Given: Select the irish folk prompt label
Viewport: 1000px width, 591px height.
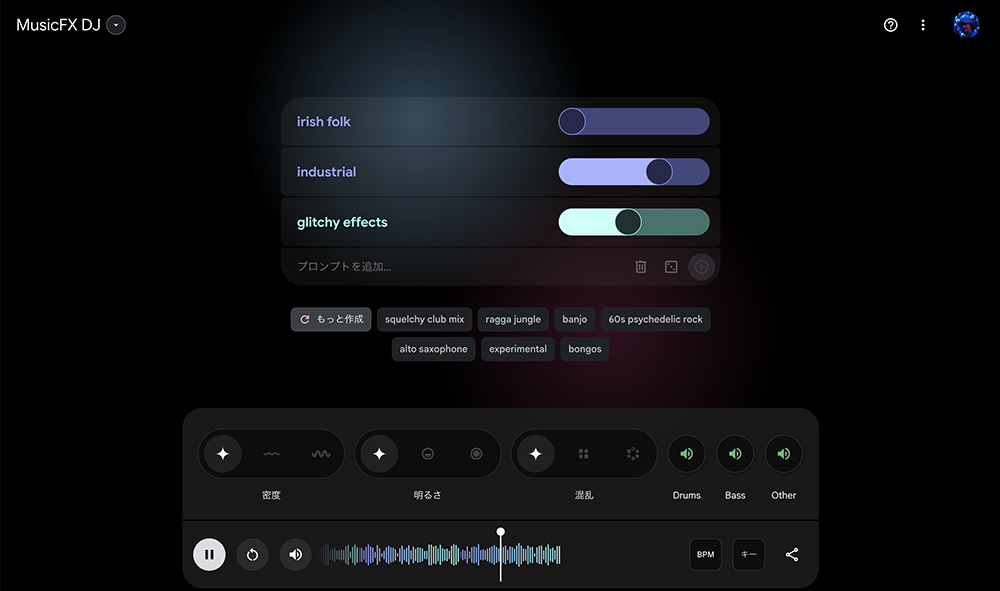Looking at the screenshot, I should pos(323,121).
